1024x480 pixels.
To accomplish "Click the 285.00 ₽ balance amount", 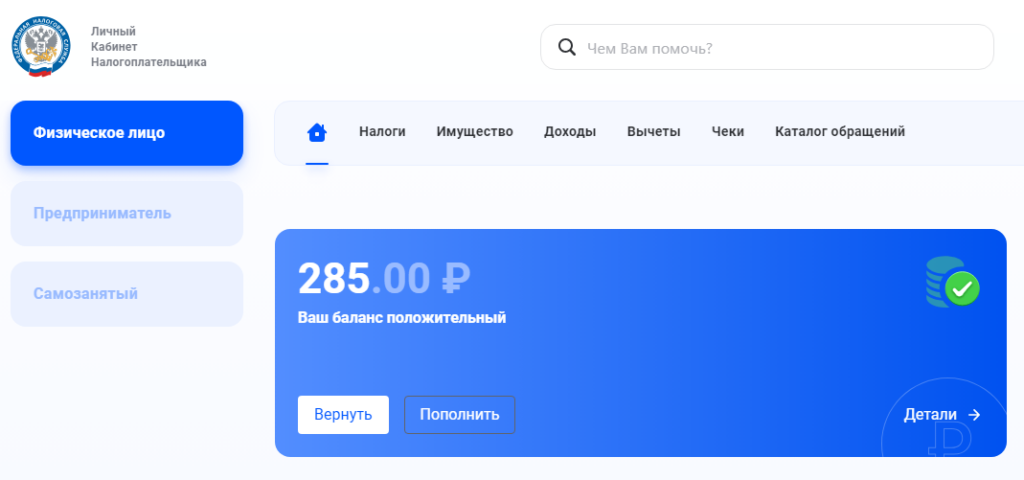I will 384,279.
